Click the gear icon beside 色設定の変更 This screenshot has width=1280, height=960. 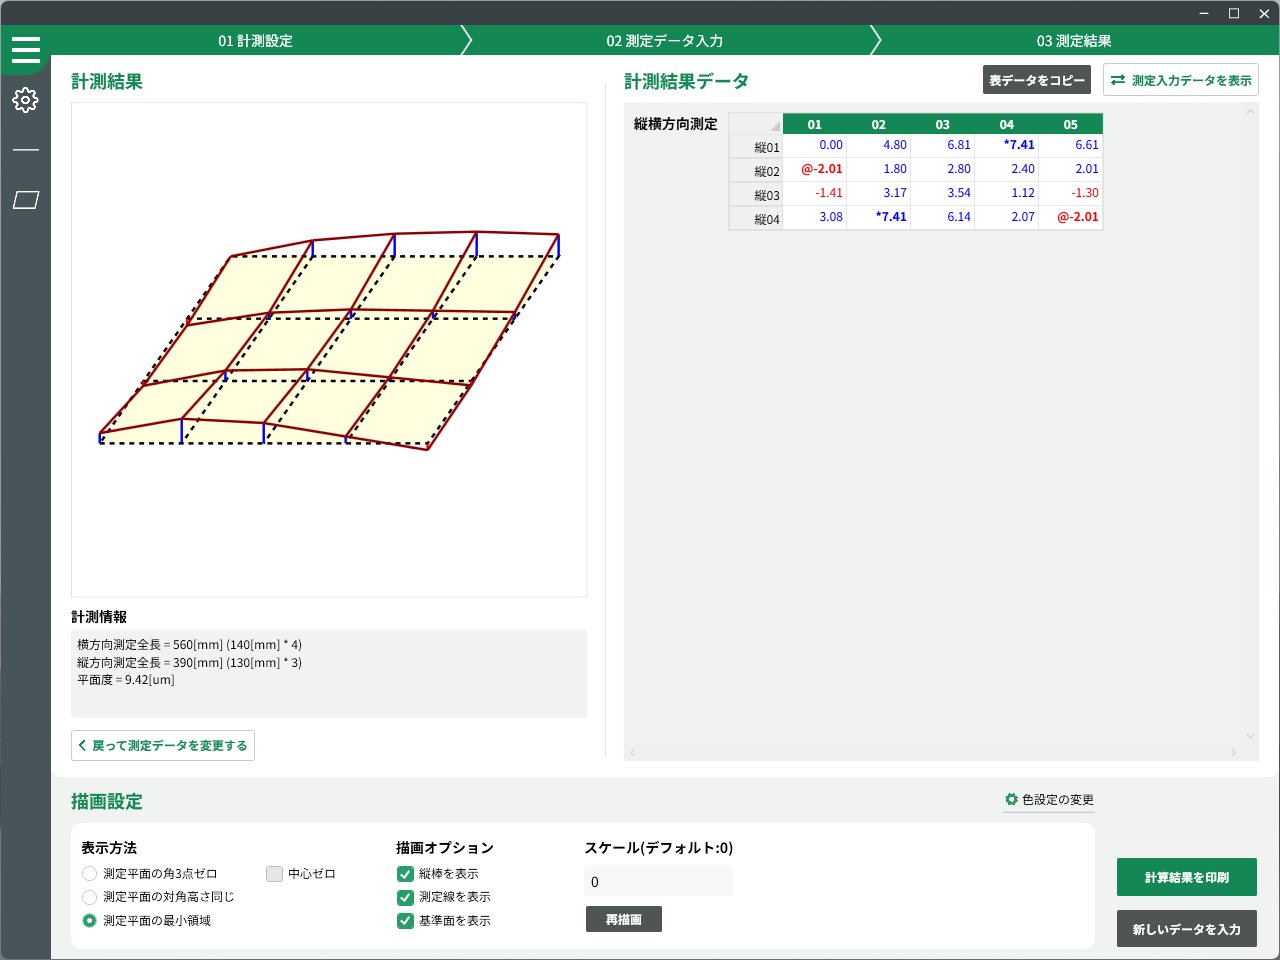click(1011, 799)
